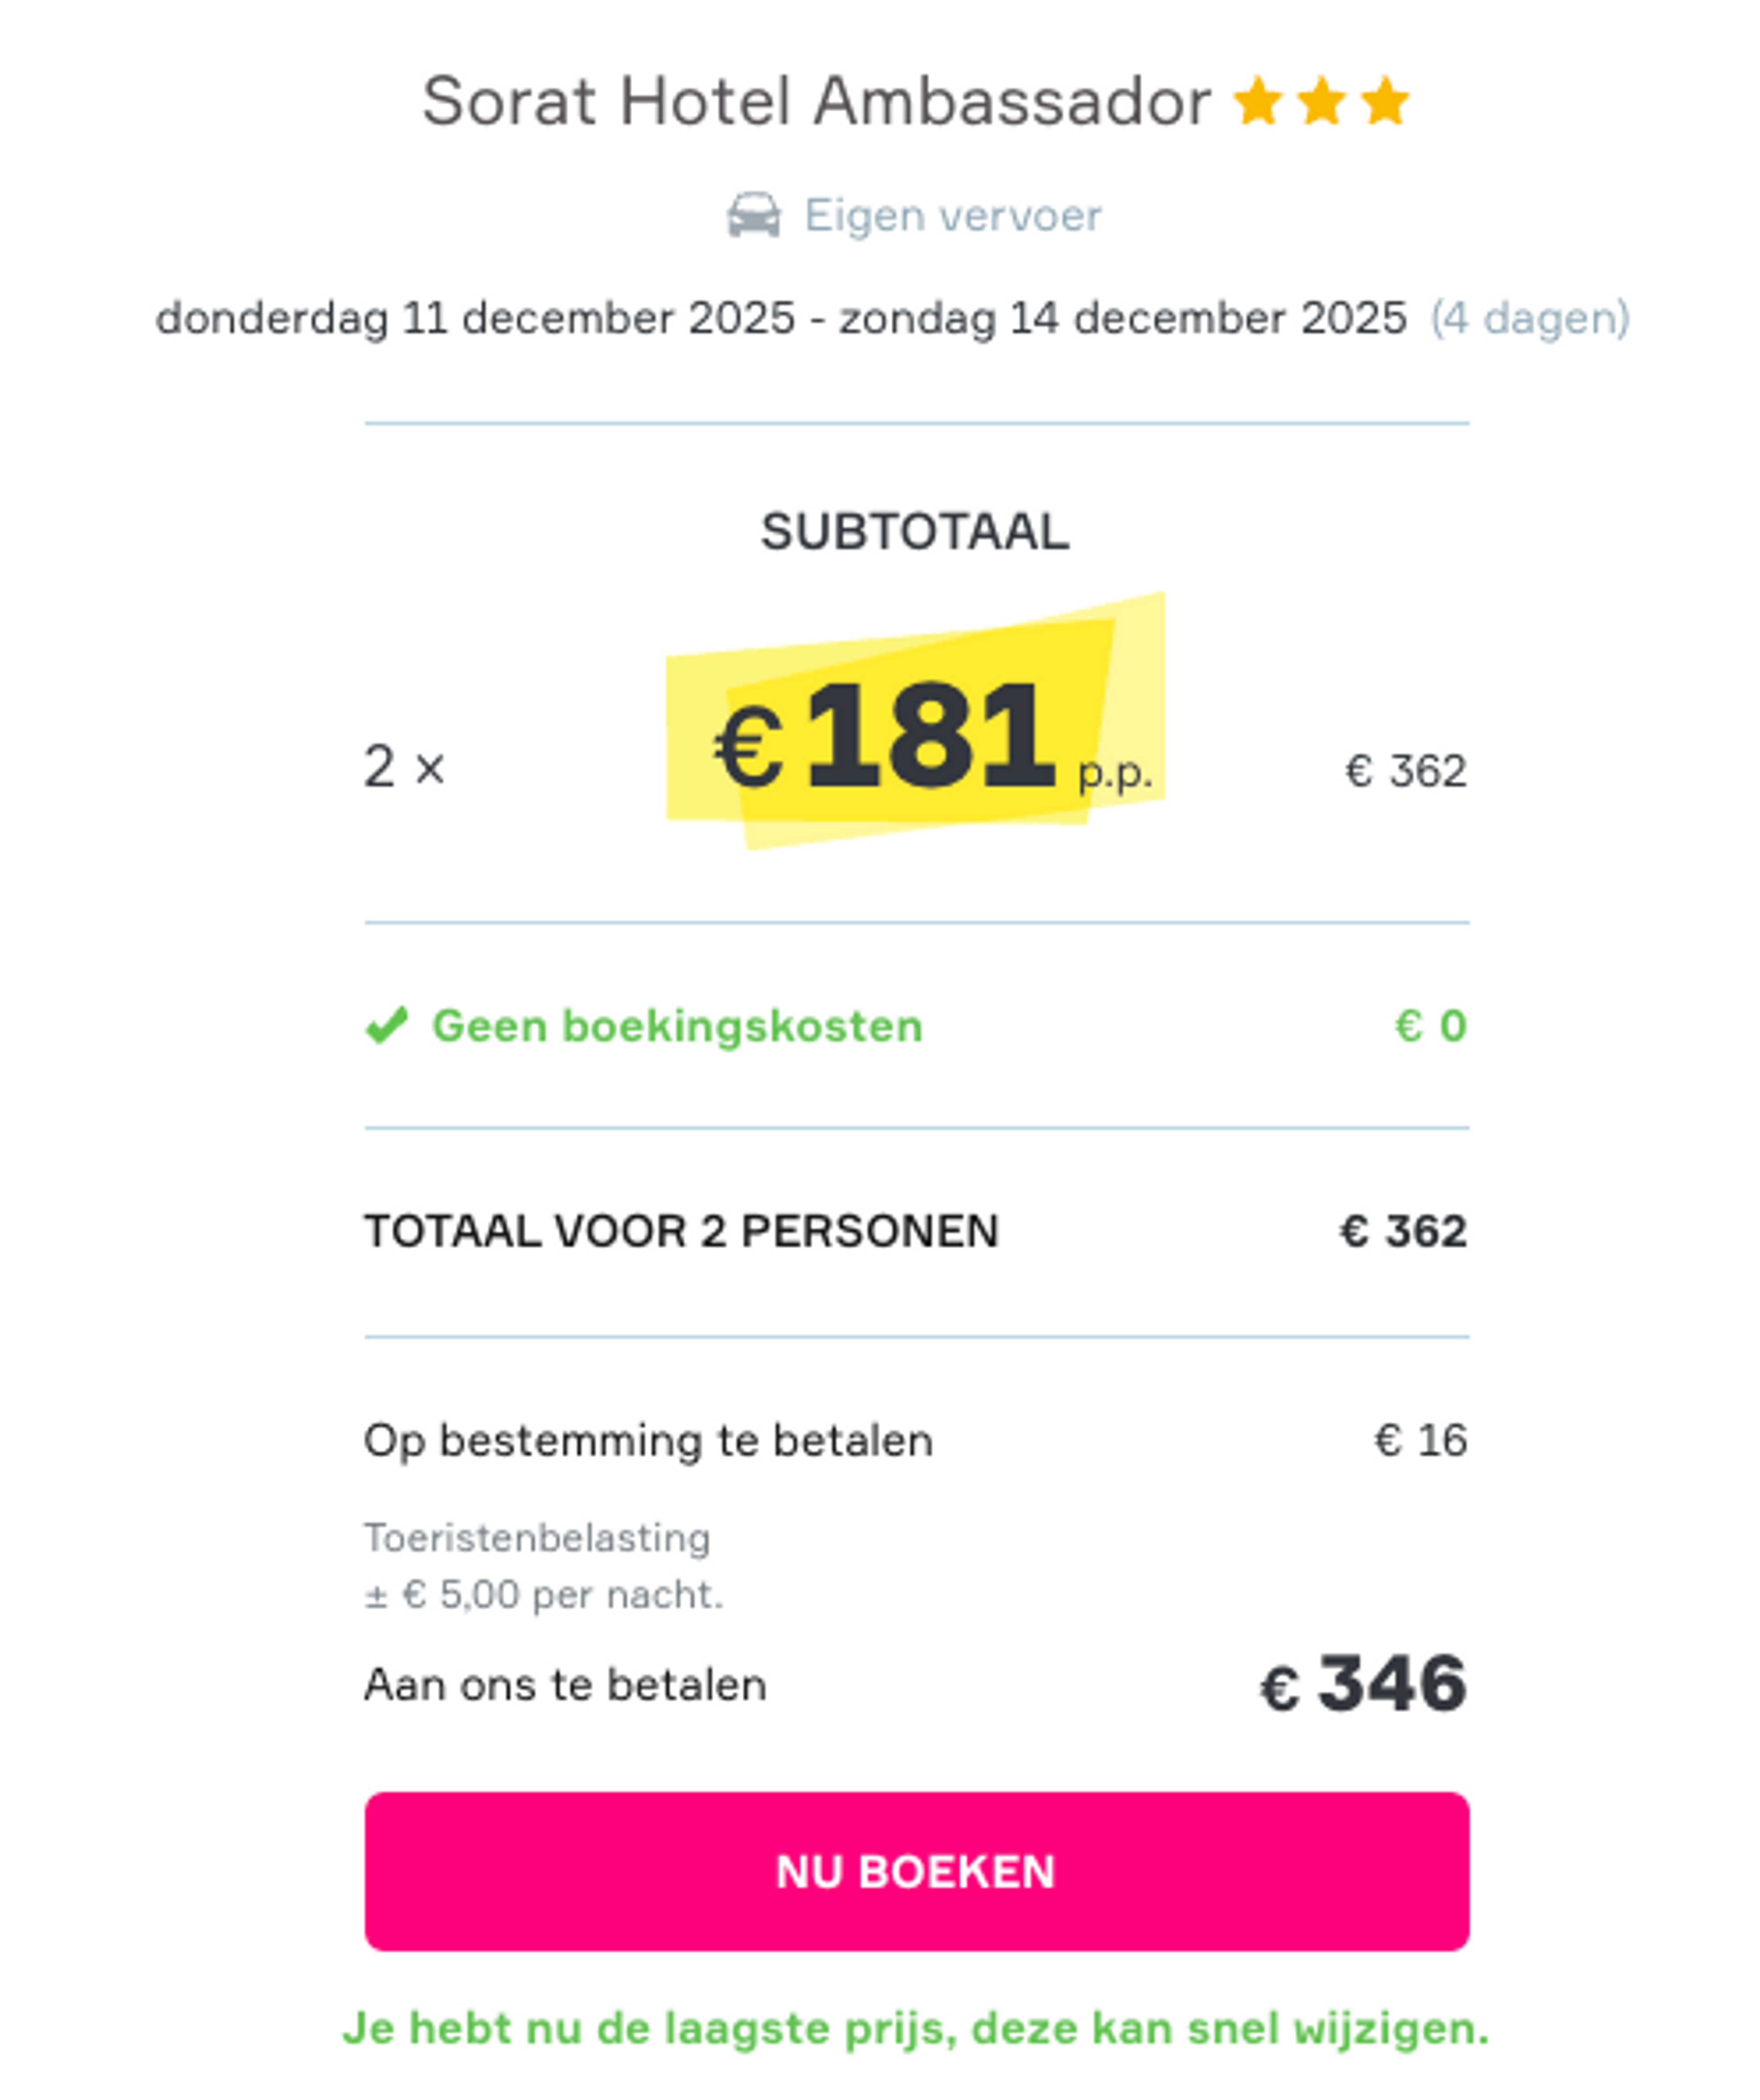Viewport: 1760px width, 2100px height.
Task: Click the green lowest price message at bottom
Action: [917, 2027]
